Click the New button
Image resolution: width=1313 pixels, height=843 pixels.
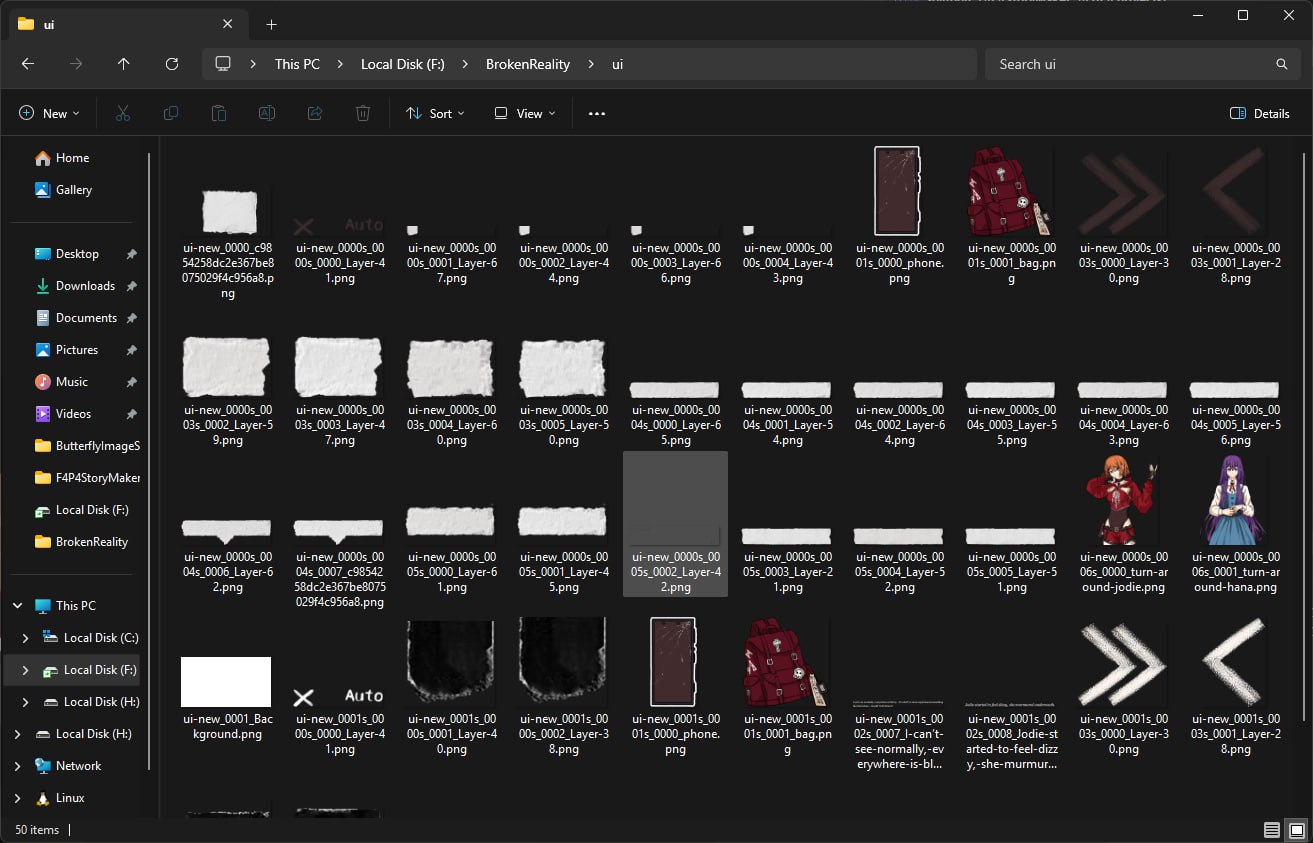[x=49, y=114]
